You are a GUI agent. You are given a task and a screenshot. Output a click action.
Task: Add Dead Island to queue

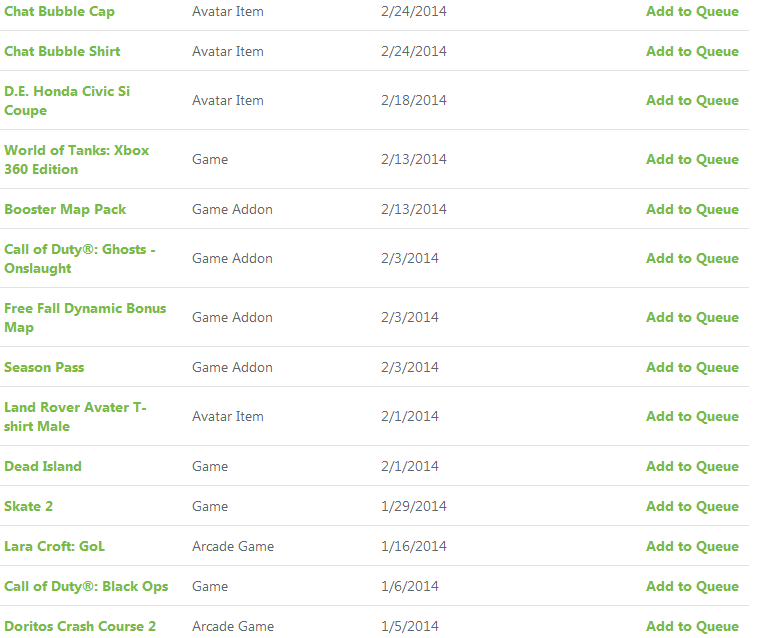692,466
